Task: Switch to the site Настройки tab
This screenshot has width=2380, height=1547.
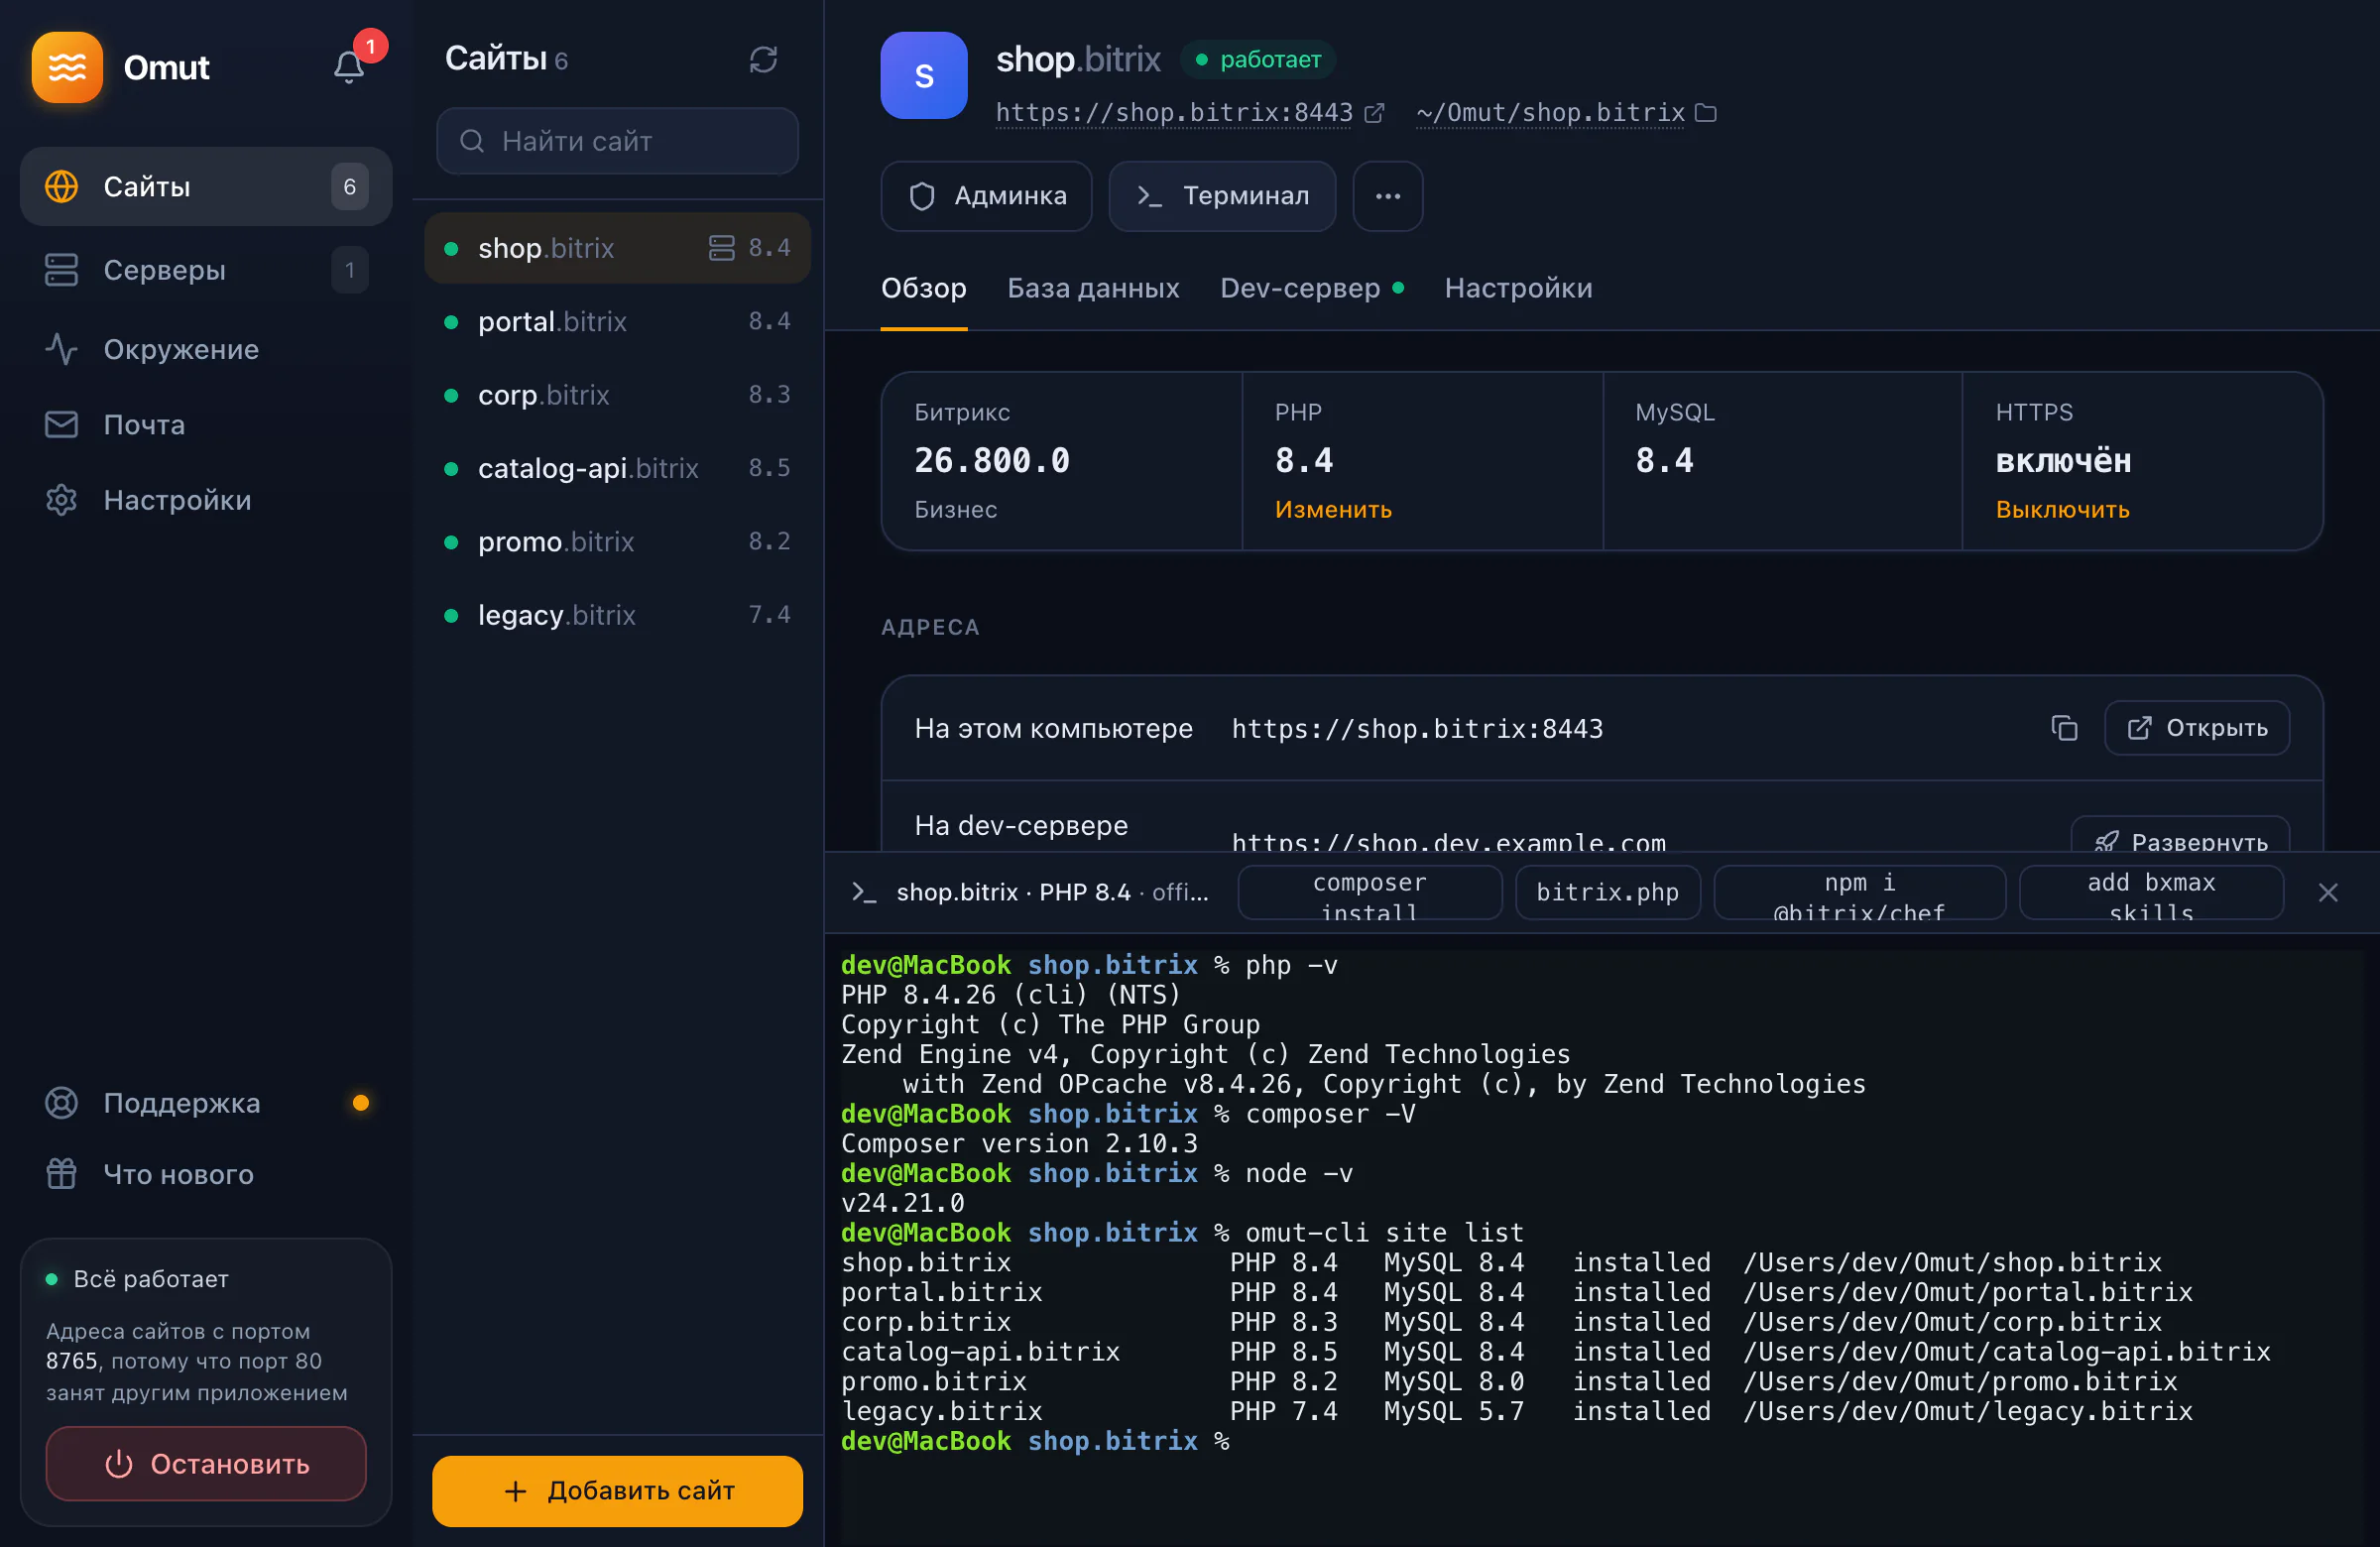Action: click(1518, 288)
